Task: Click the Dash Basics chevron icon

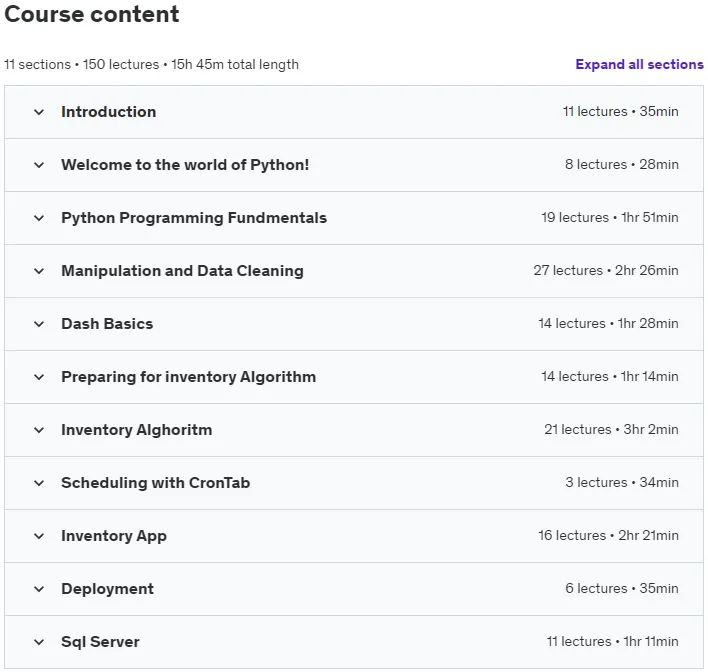Action: coord(39,324)
